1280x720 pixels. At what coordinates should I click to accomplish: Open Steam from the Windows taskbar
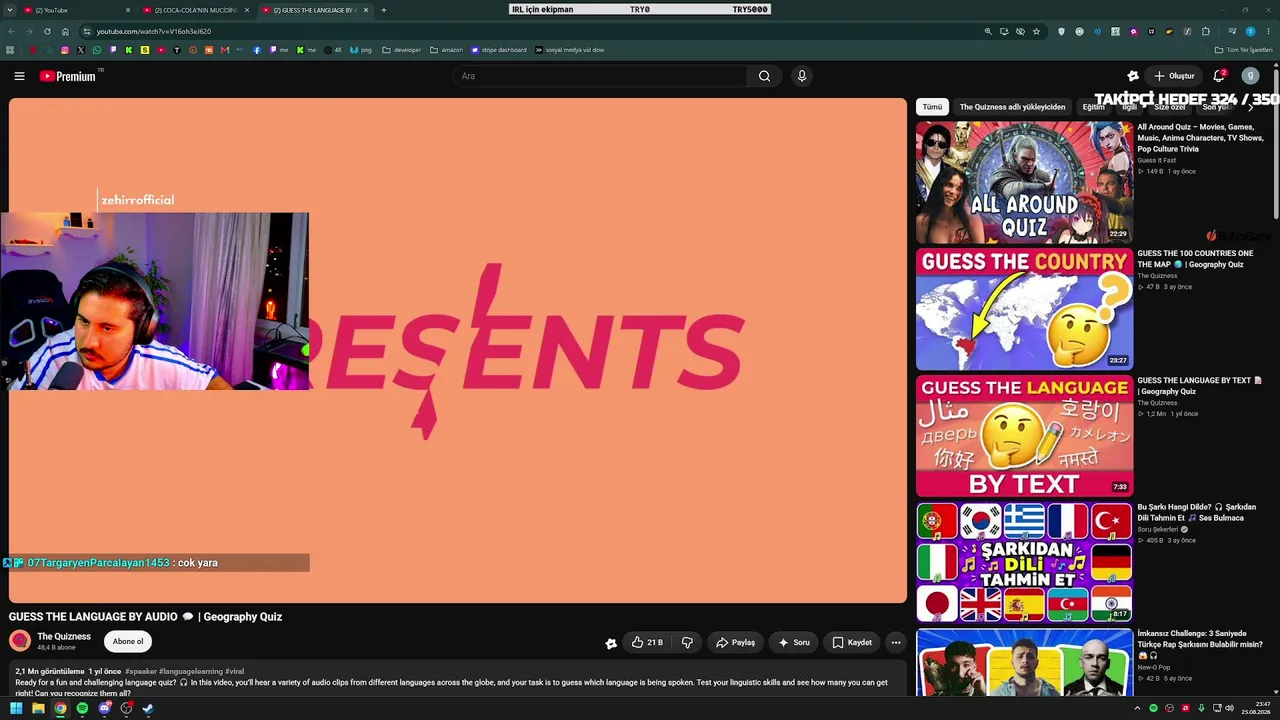coord(148,708)
